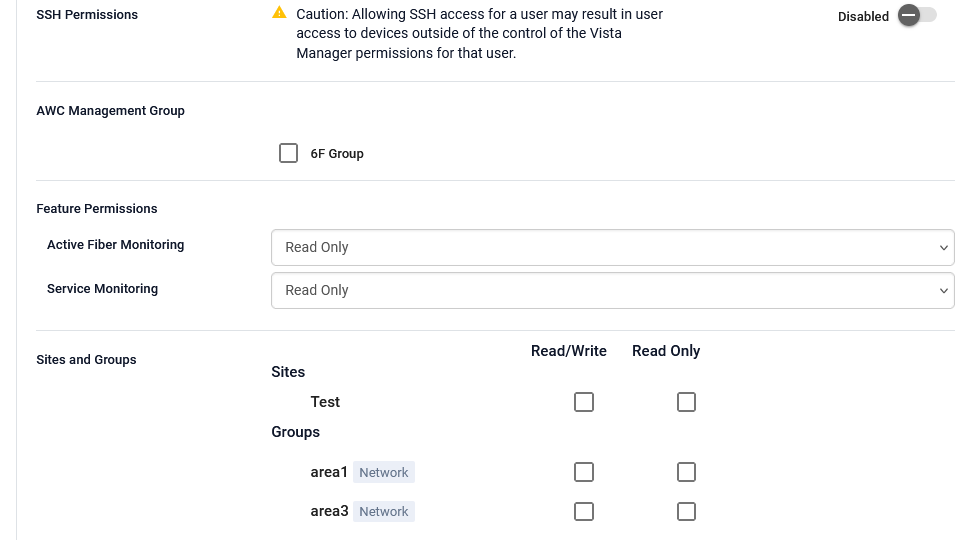Enable the SSH Permissions toggle switch

pyautogui.click(x=916, y=15)
